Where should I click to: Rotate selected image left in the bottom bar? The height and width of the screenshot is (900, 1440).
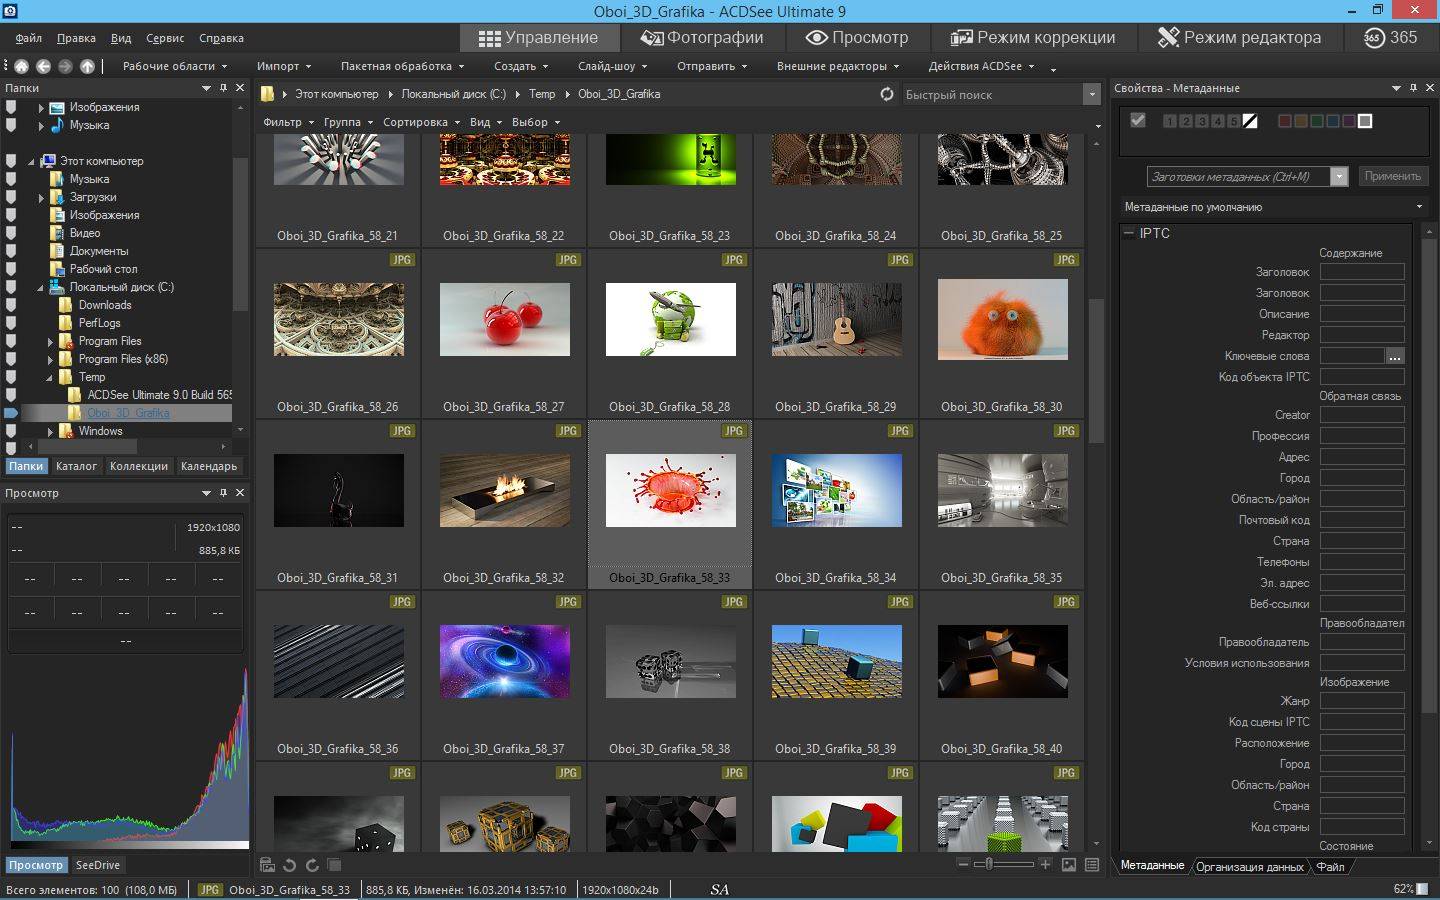click(290, 865)
